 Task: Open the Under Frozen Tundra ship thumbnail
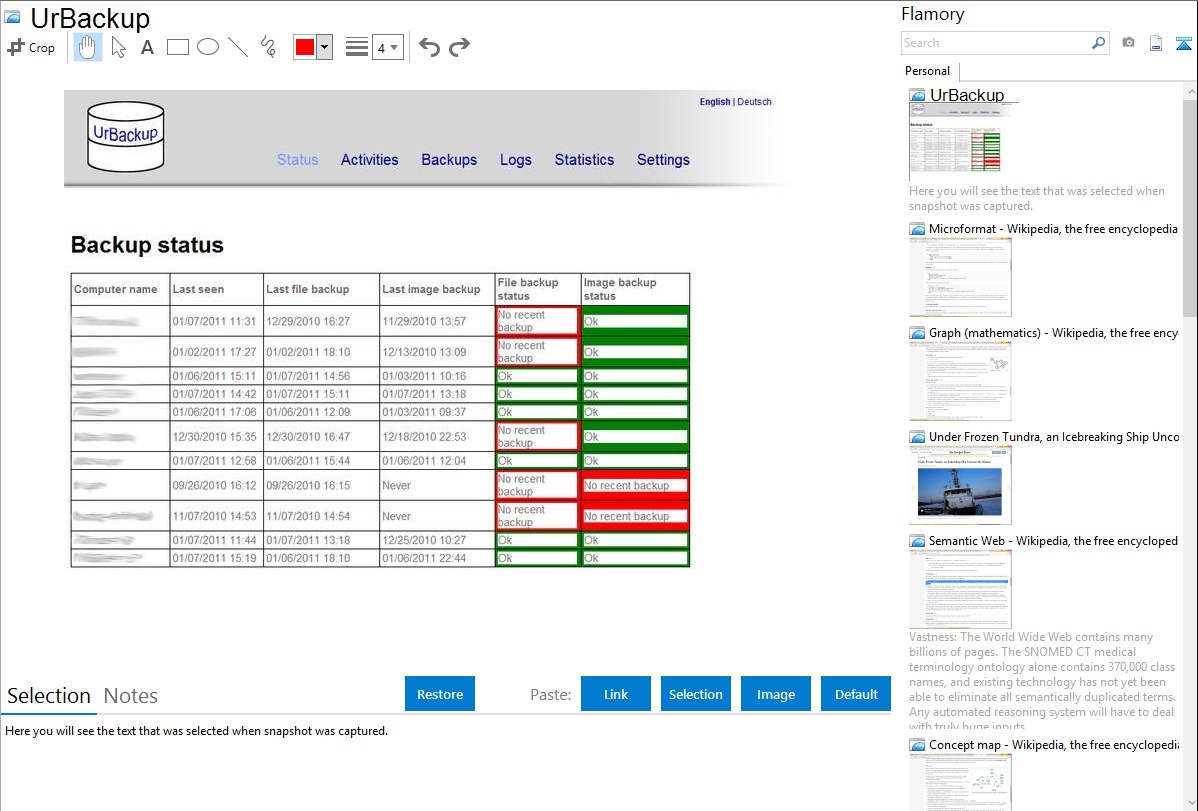960,485
